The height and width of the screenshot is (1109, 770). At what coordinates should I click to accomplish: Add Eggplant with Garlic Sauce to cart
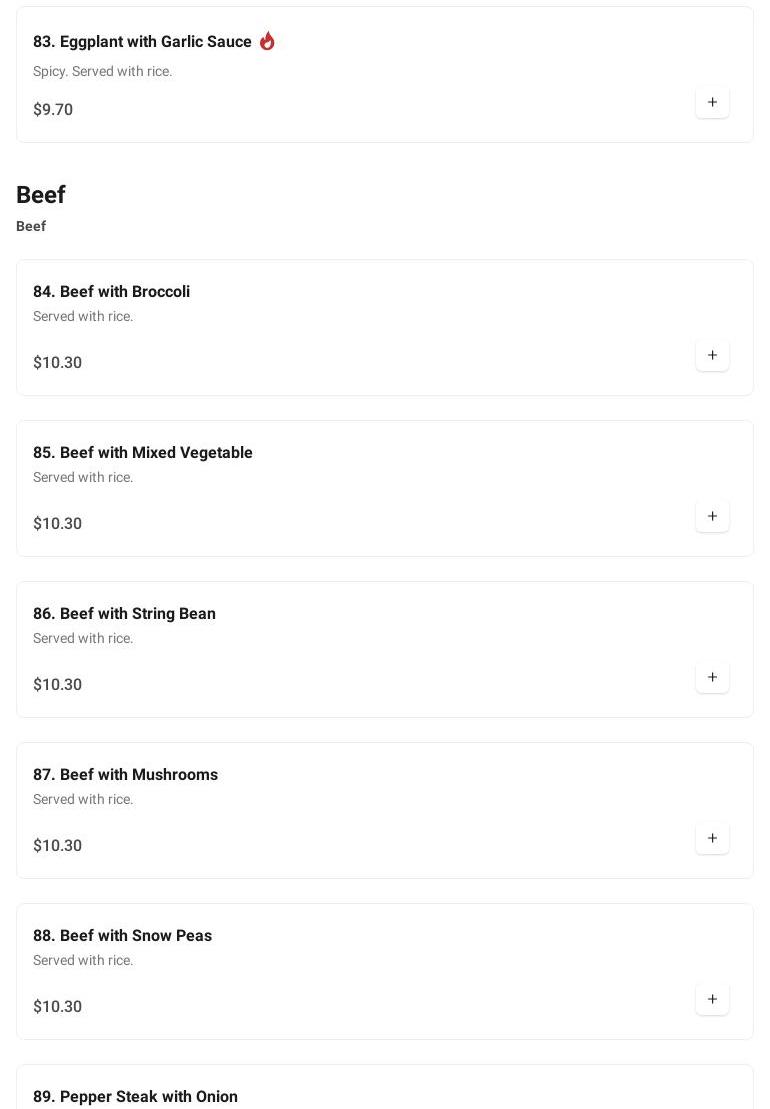pos(712,102)
